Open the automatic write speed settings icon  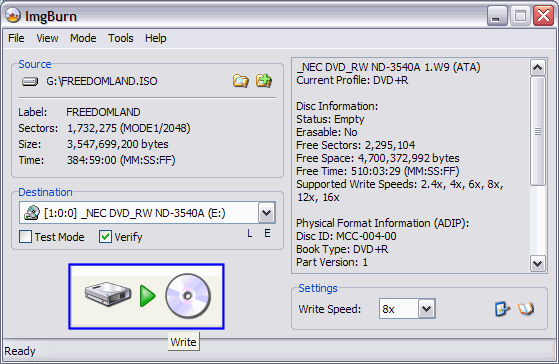pos(502,309)
